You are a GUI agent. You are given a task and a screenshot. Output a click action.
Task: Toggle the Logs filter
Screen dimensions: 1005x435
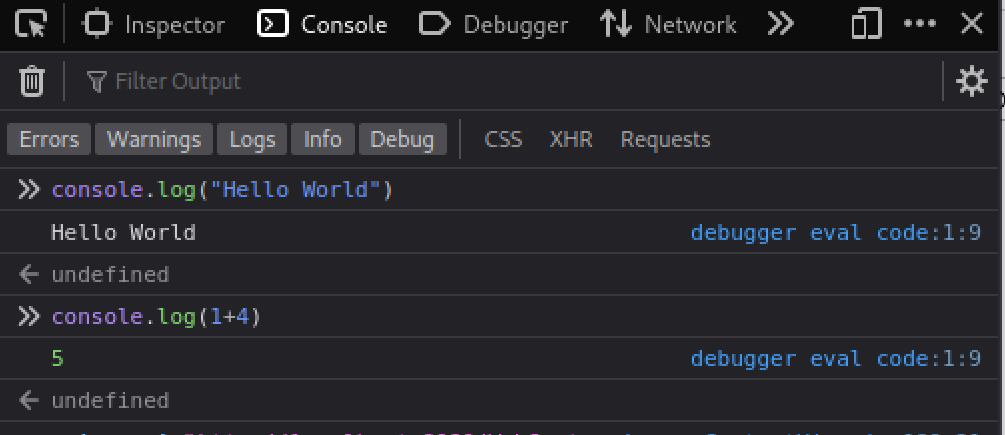click(x=252, y=139)
